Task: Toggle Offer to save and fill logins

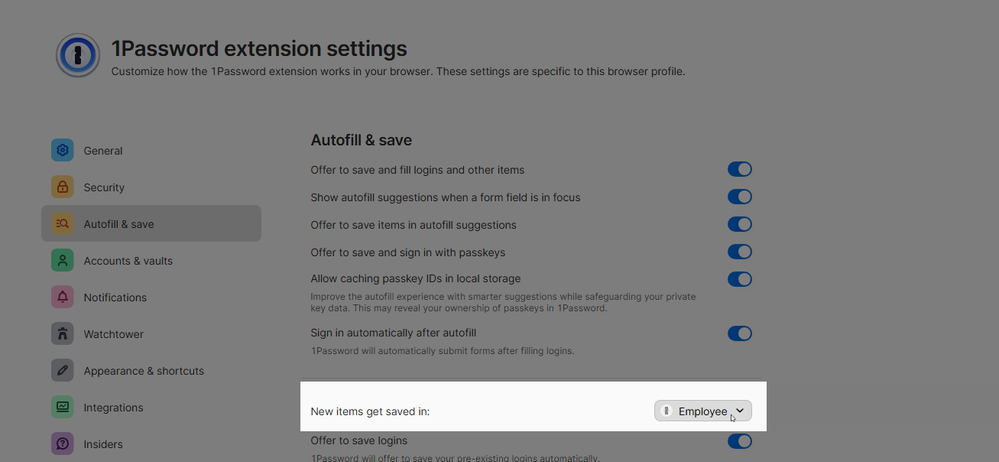Action: [x=739, y=170]
